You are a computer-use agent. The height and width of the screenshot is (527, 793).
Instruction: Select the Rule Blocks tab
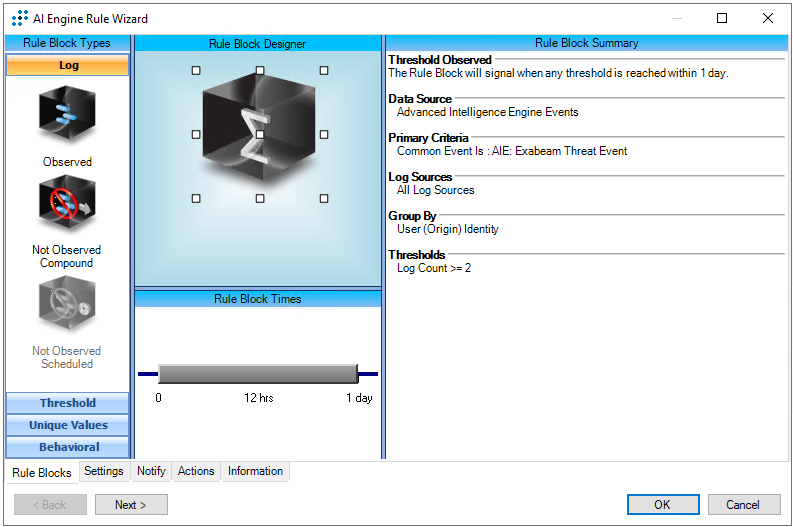pyautogui.click(x=42, y=472)
